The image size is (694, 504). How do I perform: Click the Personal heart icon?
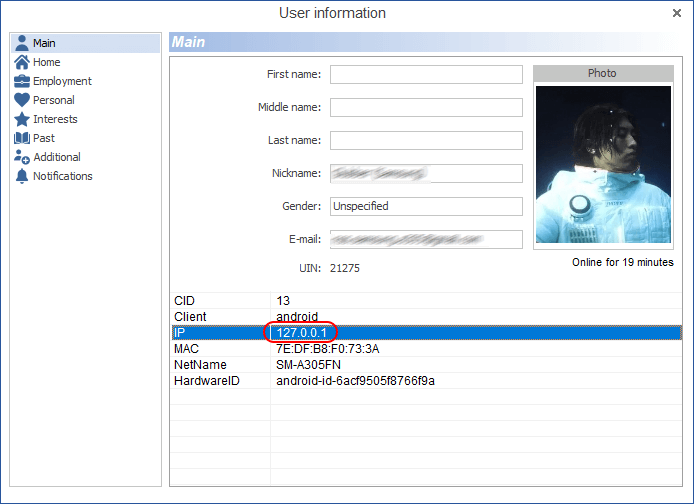pos(21,100)
